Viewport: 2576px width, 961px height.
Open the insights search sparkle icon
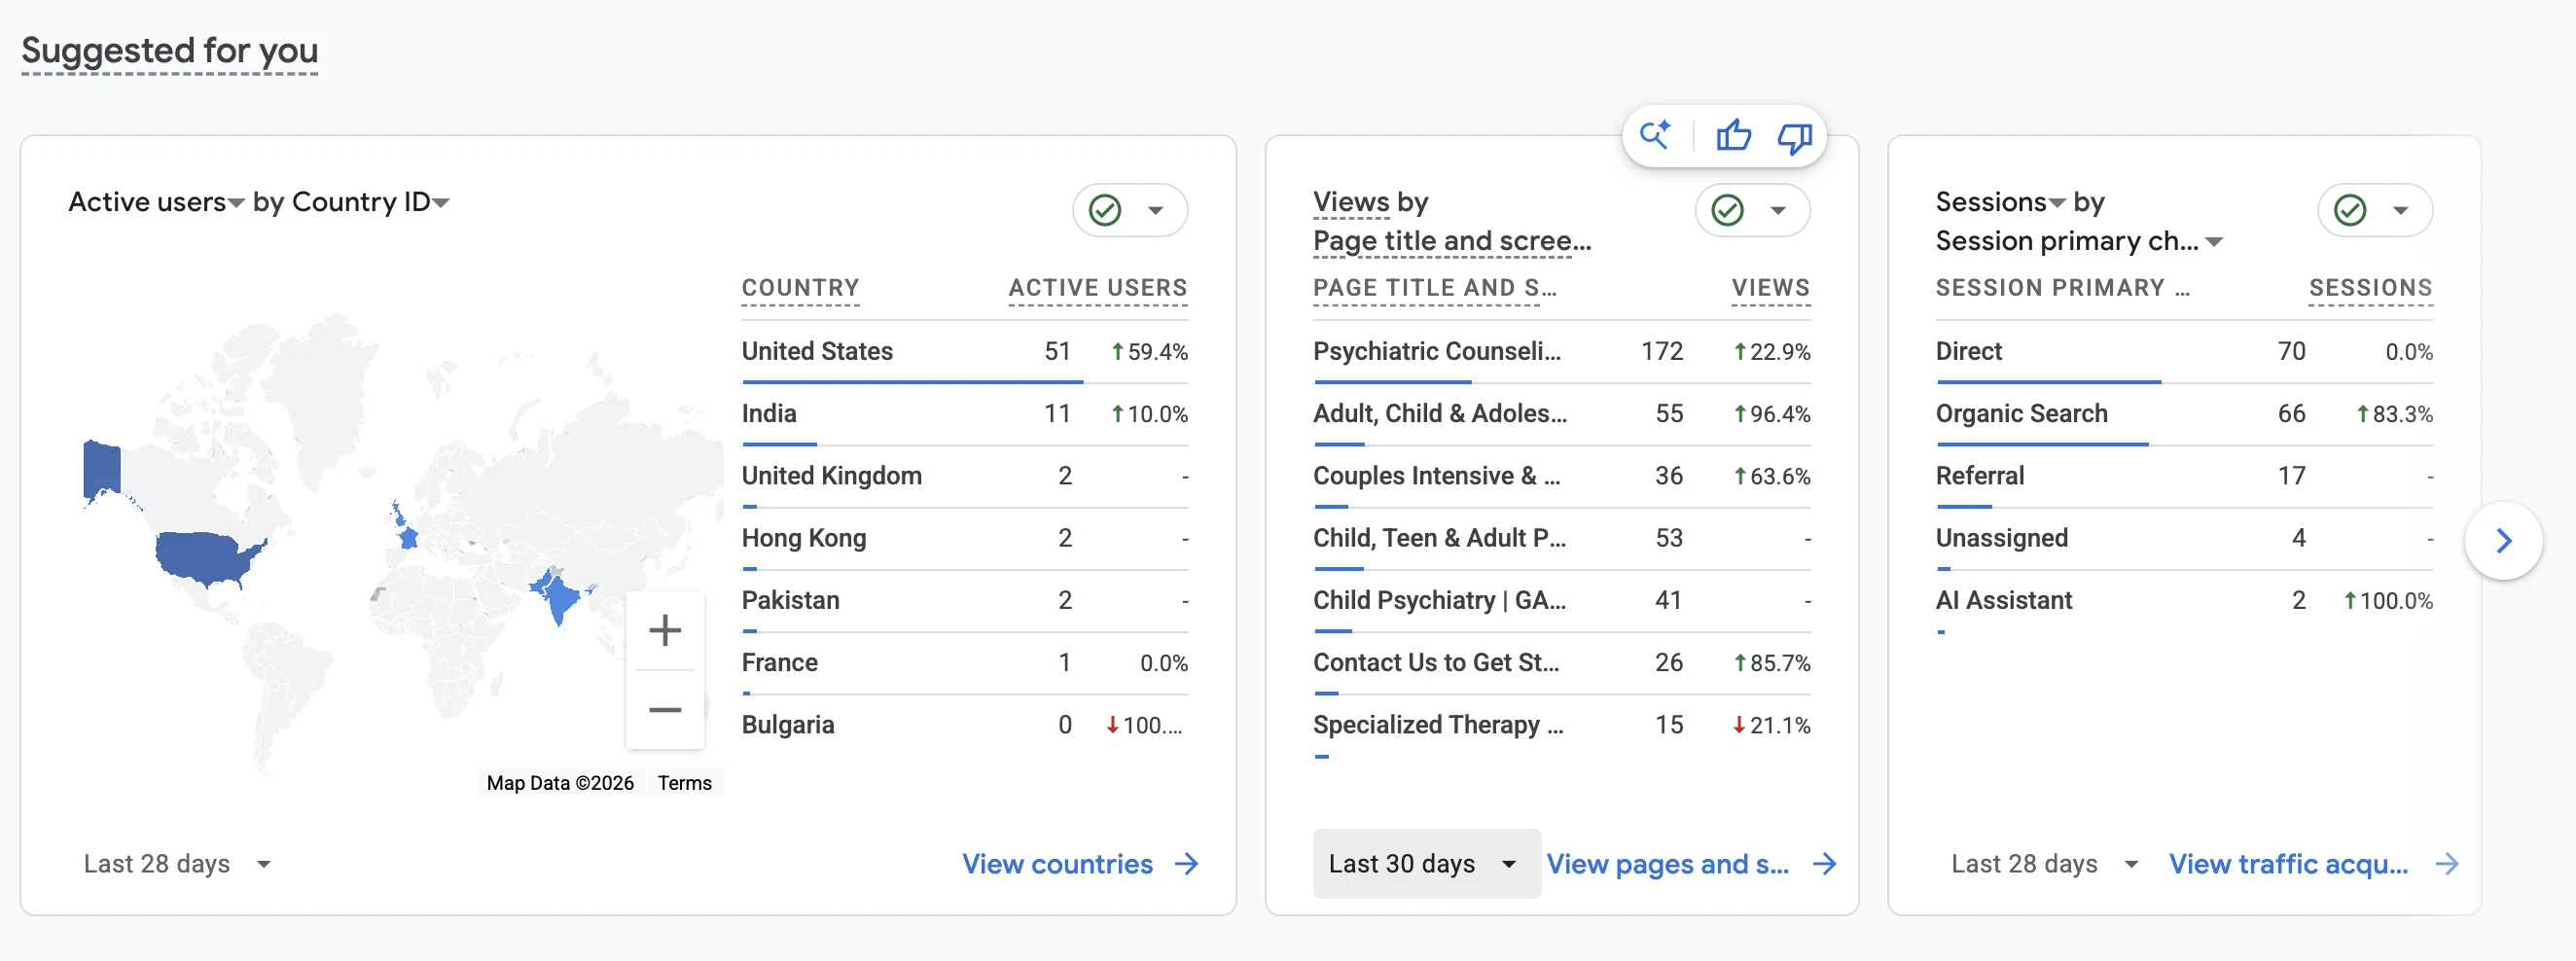[x=1655, y=135]
